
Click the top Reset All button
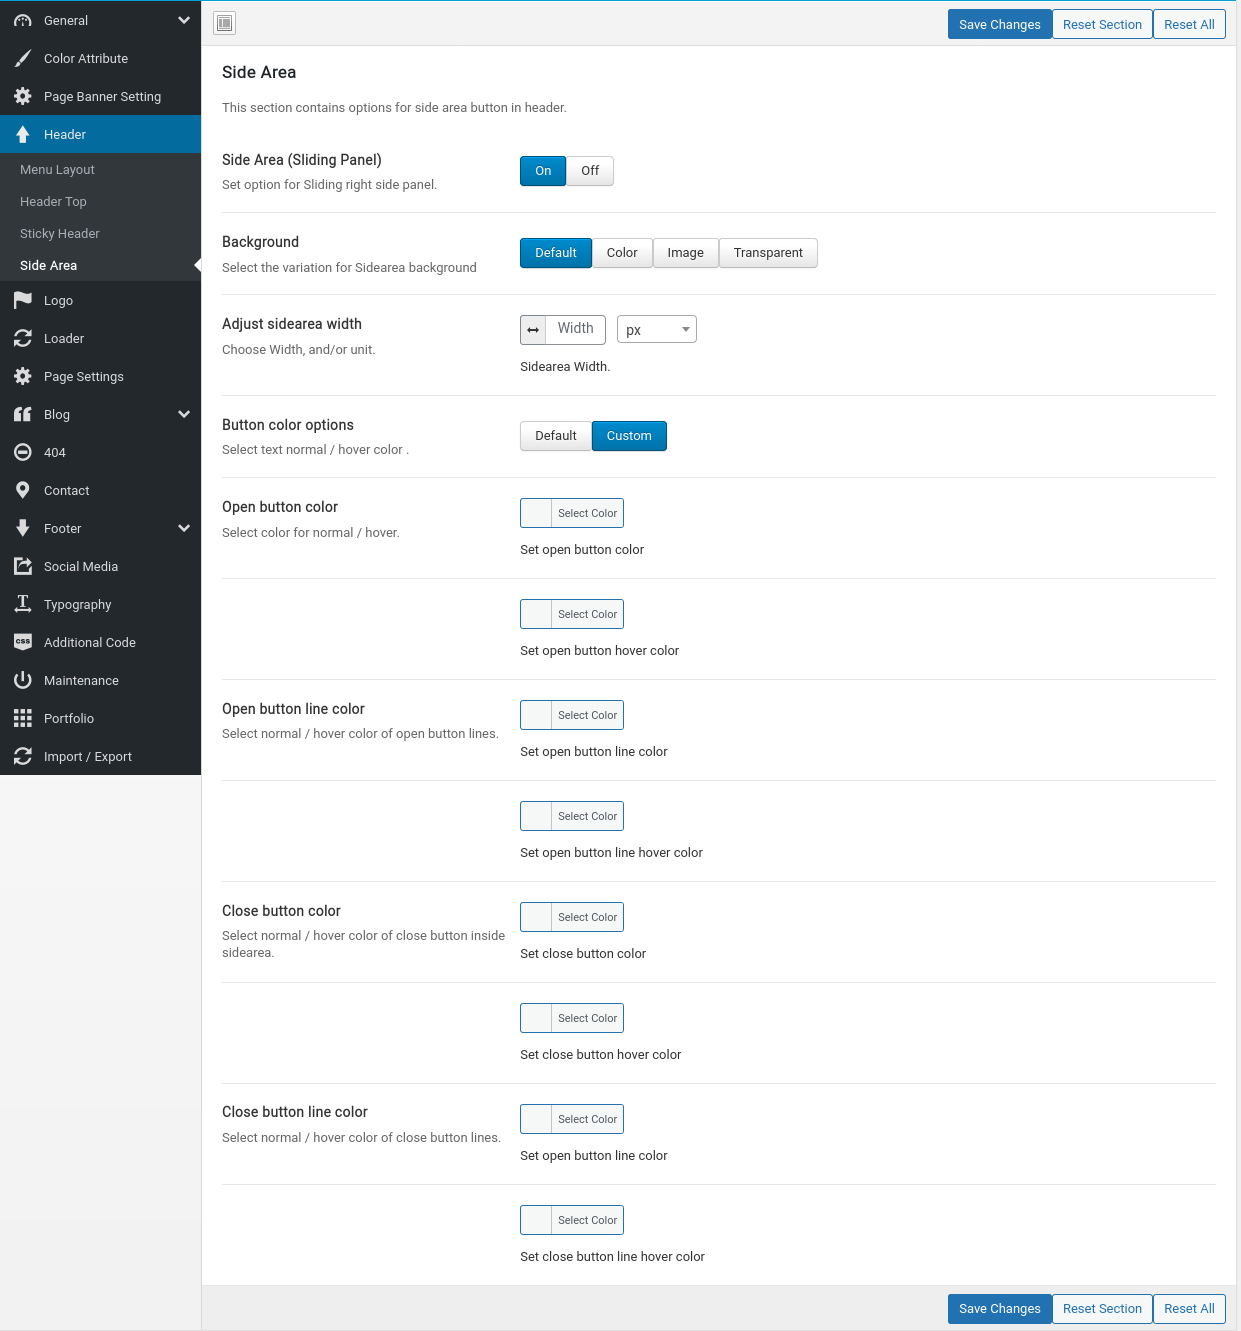[1189, 25]
